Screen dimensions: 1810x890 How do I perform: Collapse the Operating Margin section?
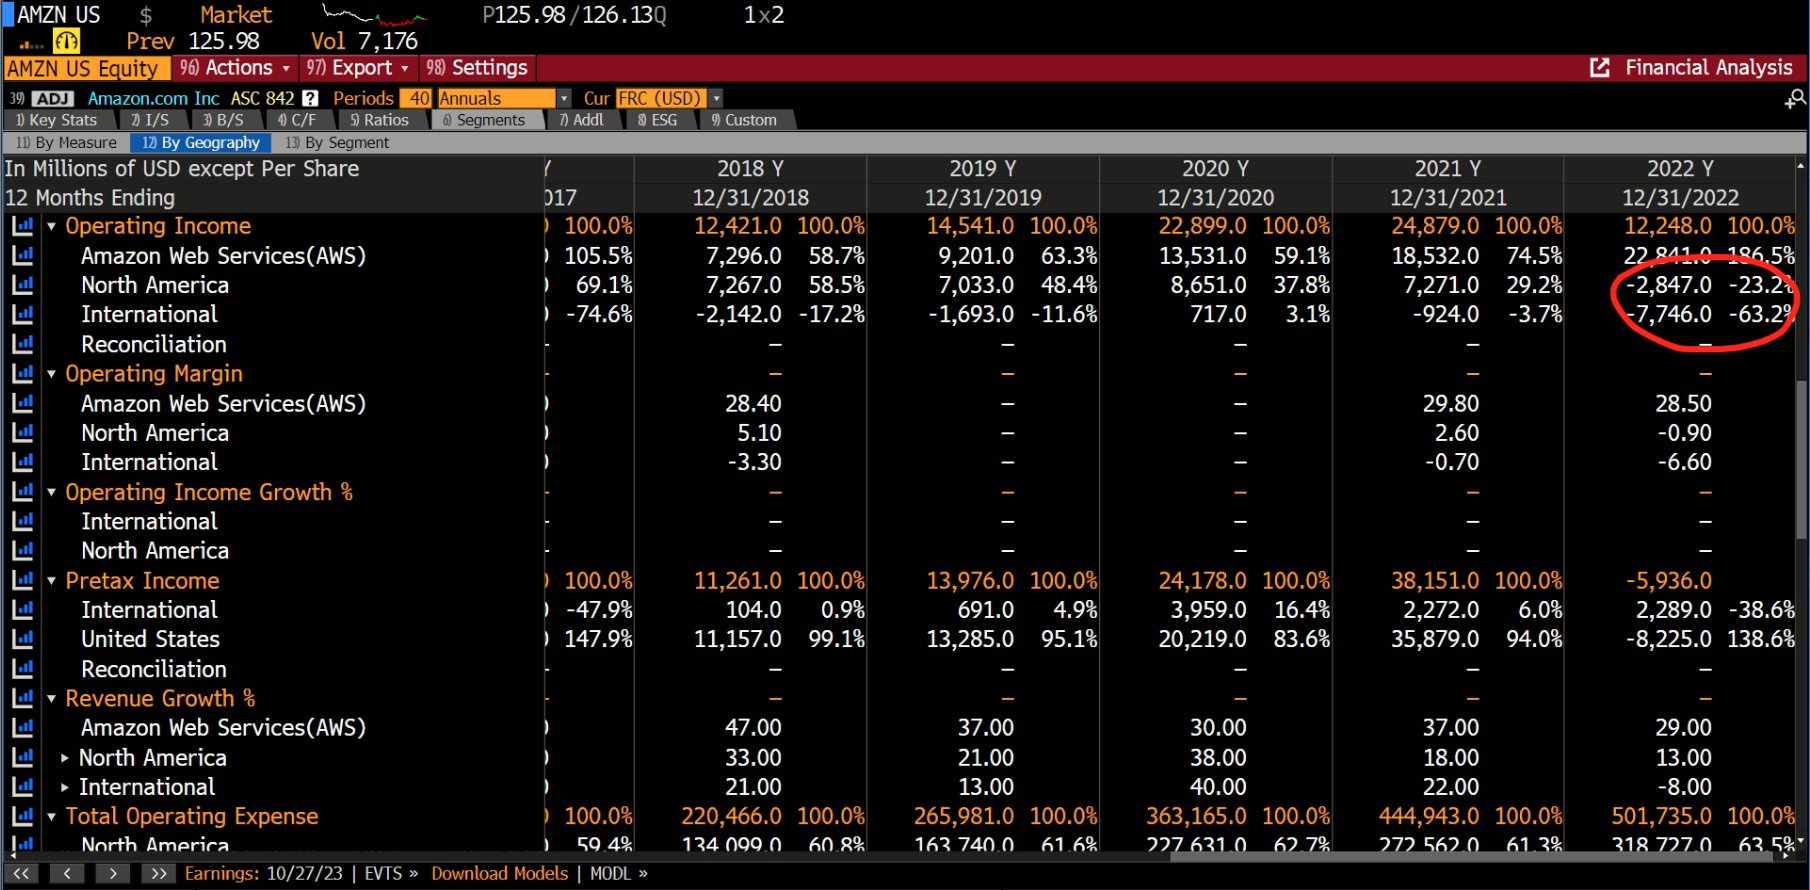click(51, 375)
